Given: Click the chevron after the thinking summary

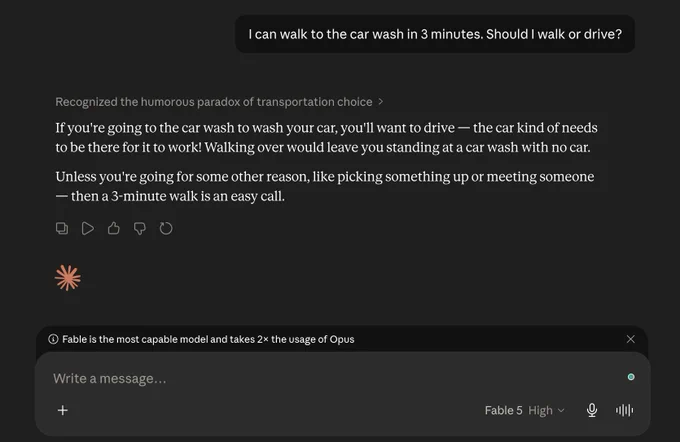Looking at the screenshot, I should click(x=381, y=101).
